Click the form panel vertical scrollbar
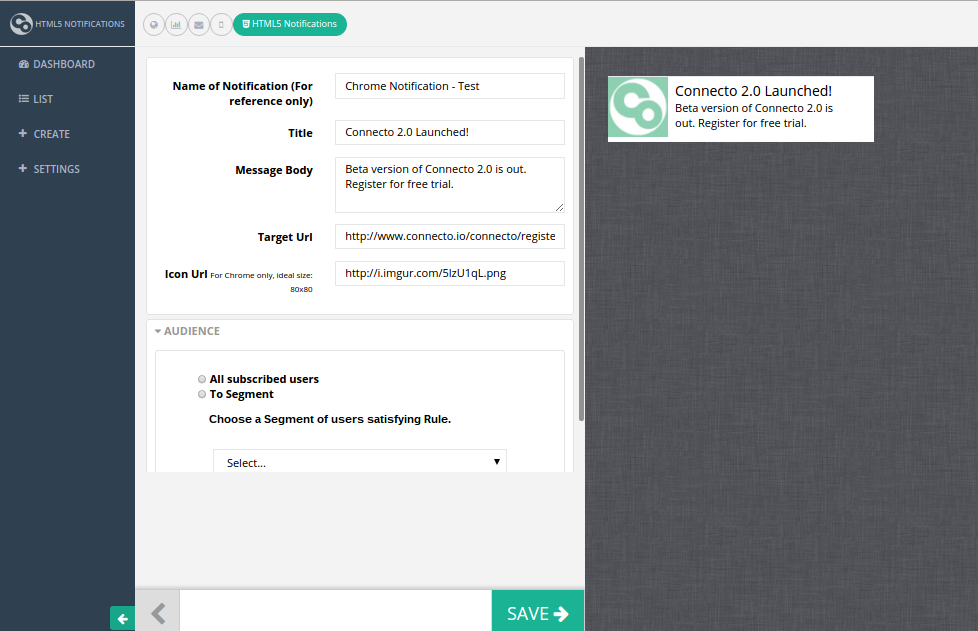 click(581, 239)
